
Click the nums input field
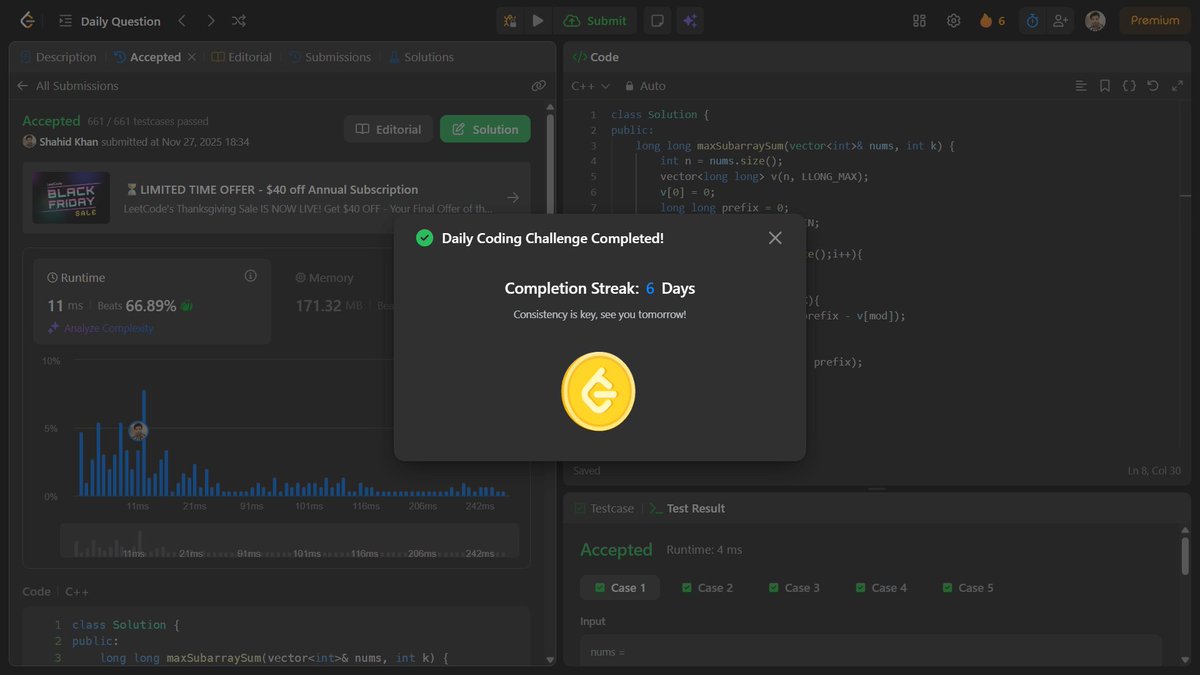(871, 651)
